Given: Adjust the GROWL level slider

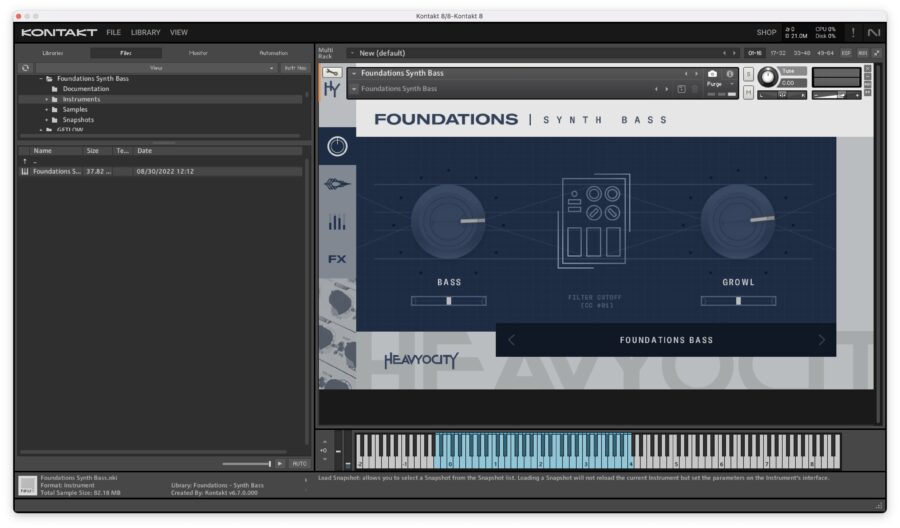Looking at the screenshot, I should [738, 301].
